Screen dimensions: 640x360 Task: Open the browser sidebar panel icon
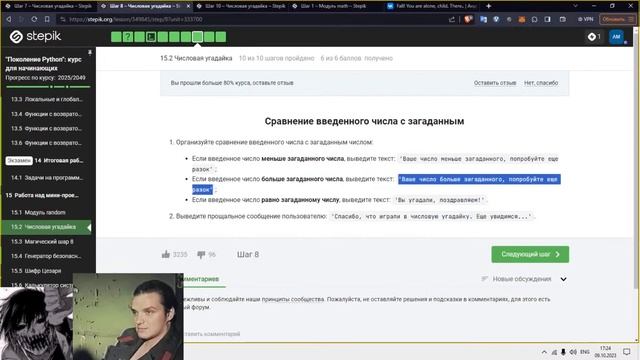547,19
